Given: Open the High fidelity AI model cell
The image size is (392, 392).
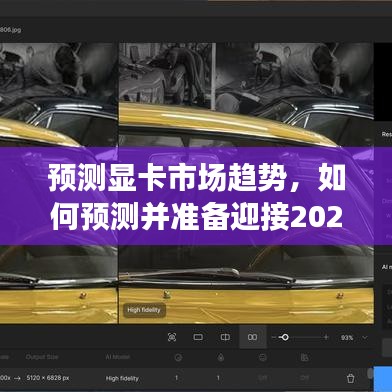Looking at the screenshot, I should pos(122,378).
